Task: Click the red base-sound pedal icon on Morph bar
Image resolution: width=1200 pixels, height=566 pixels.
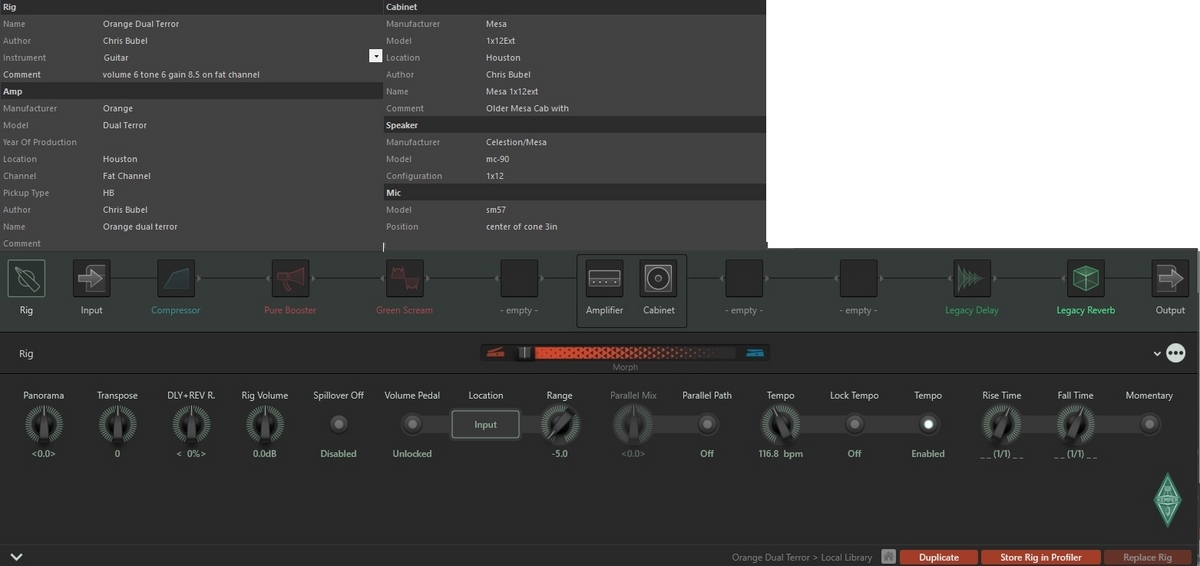Action: 496,352
